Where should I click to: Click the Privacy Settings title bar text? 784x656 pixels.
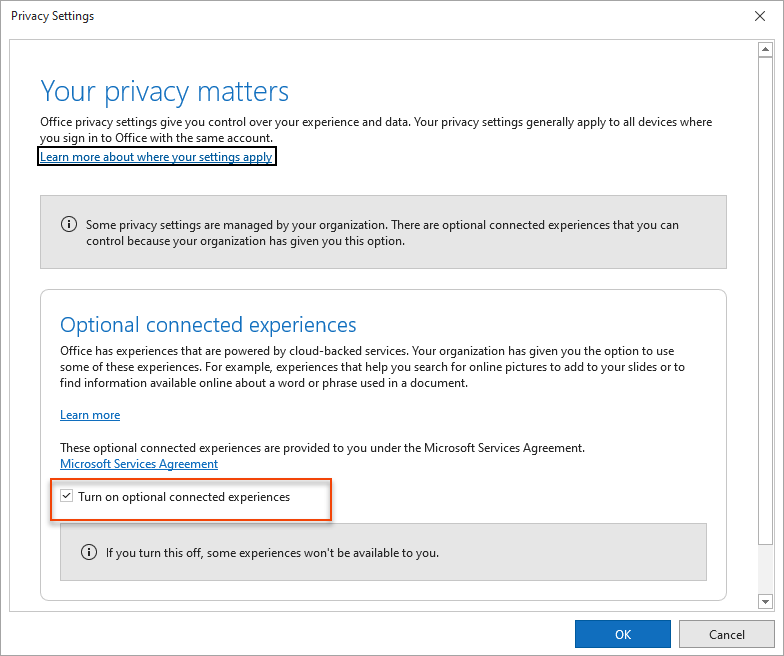[52, 17]
